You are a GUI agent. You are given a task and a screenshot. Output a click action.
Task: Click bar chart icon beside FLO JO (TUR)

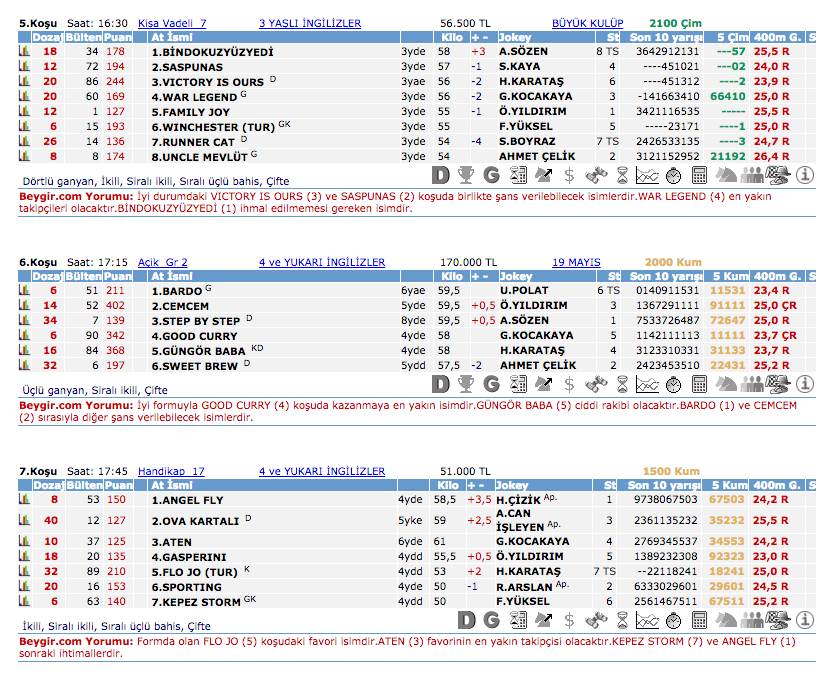pyautogui.click(x=25, y=572)
